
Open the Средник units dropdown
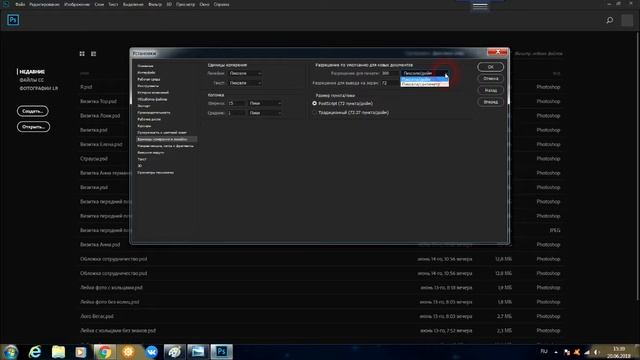point(265,113)
